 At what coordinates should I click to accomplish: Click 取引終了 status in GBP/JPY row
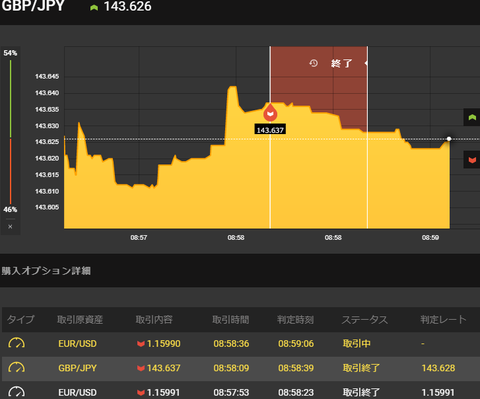coord(361,368)
